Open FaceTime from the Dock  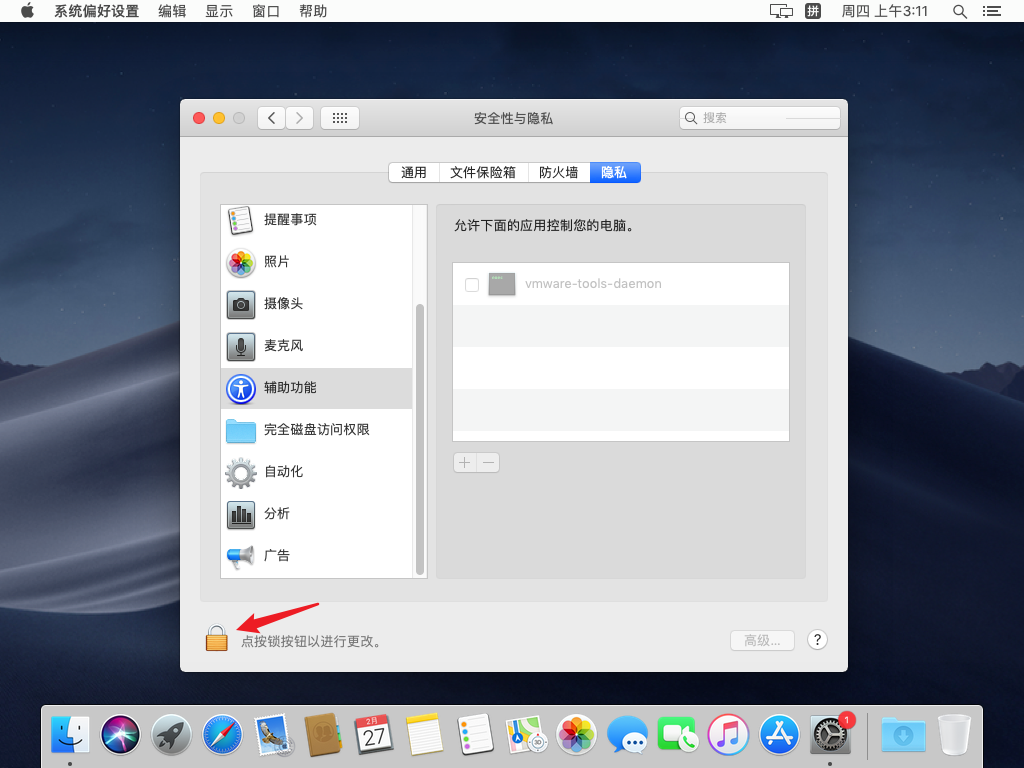(x=678, y=735)
